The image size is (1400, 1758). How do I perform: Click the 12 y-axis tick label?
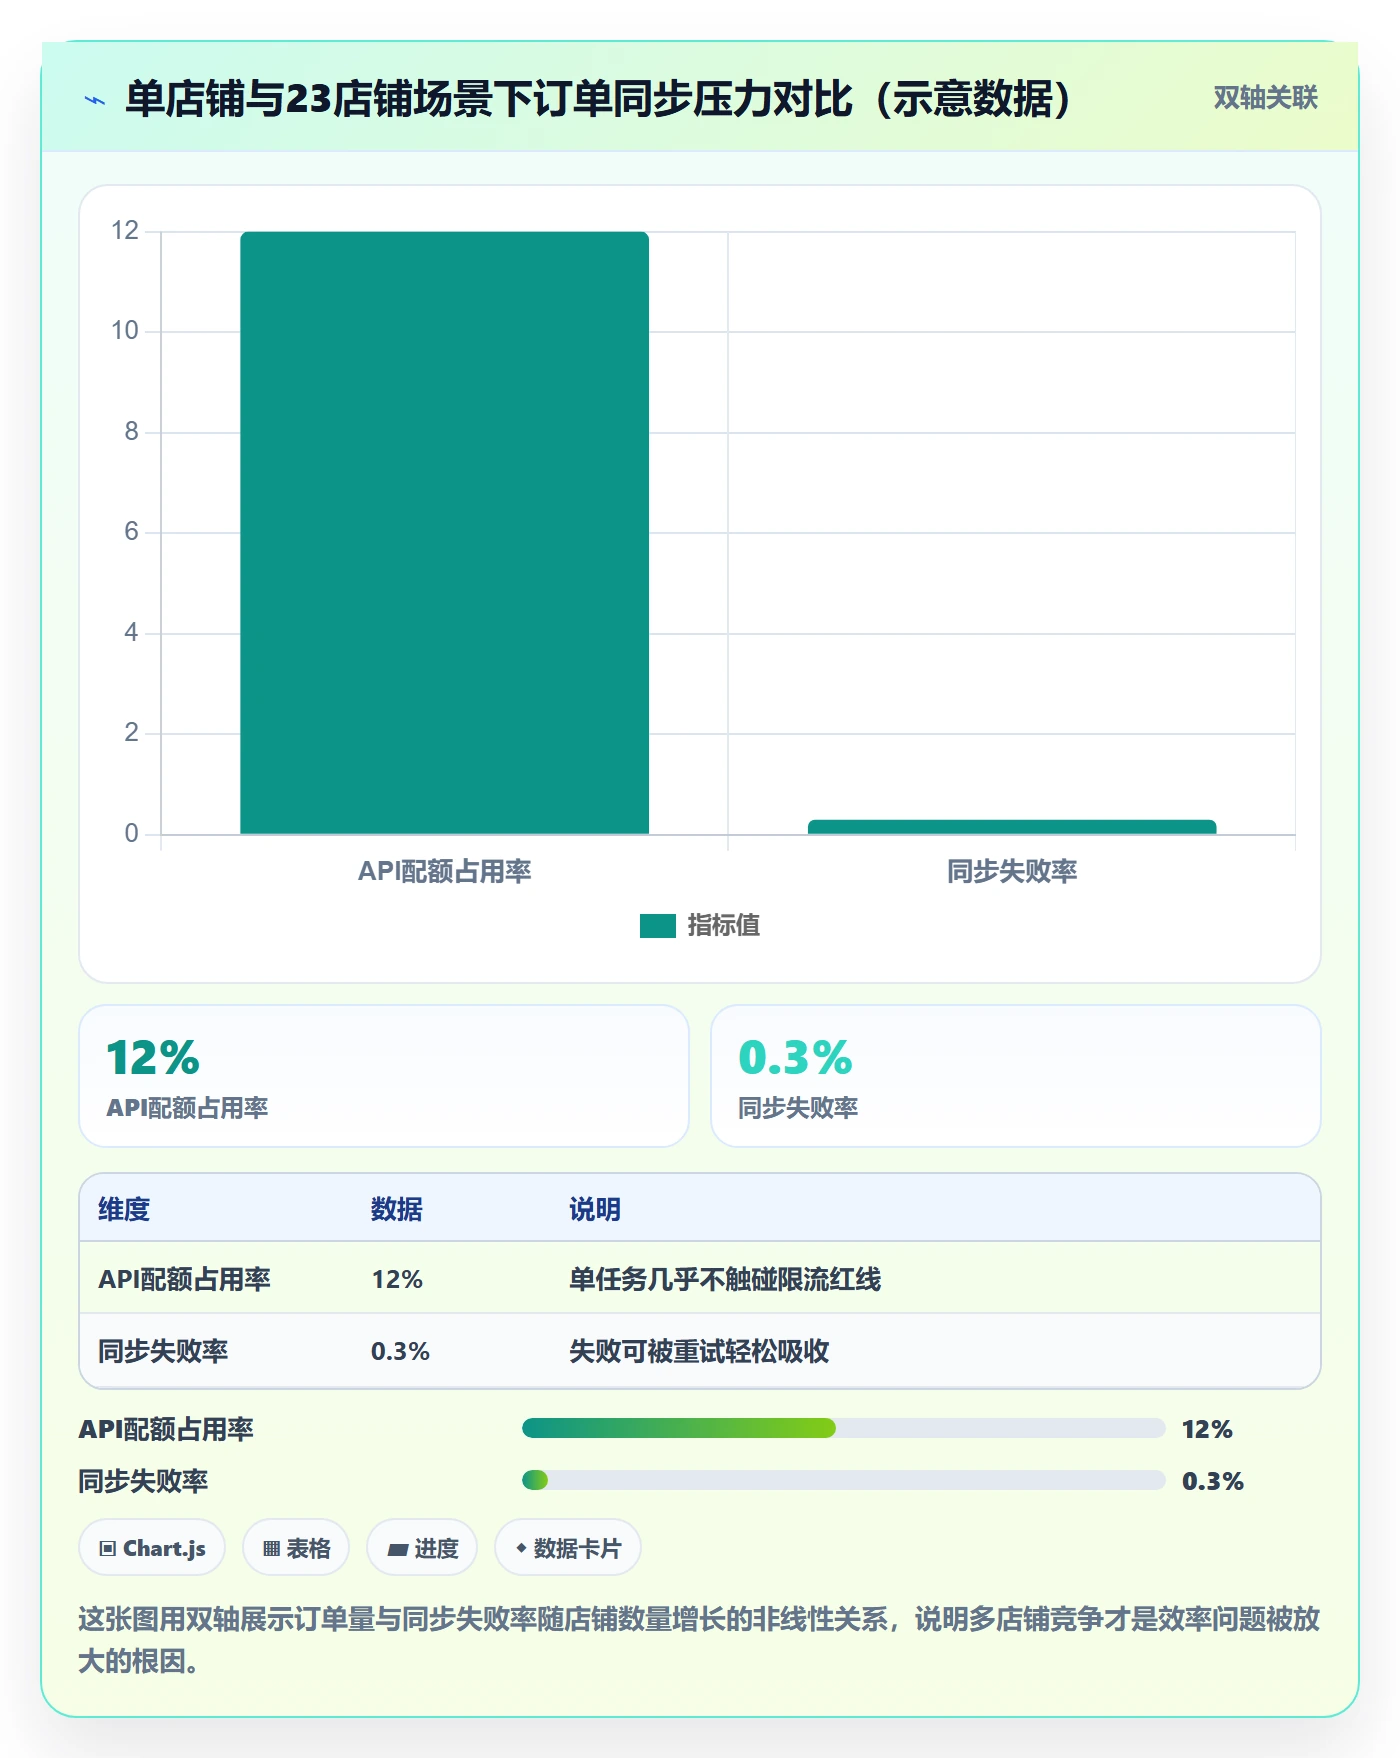coord(125,231)
